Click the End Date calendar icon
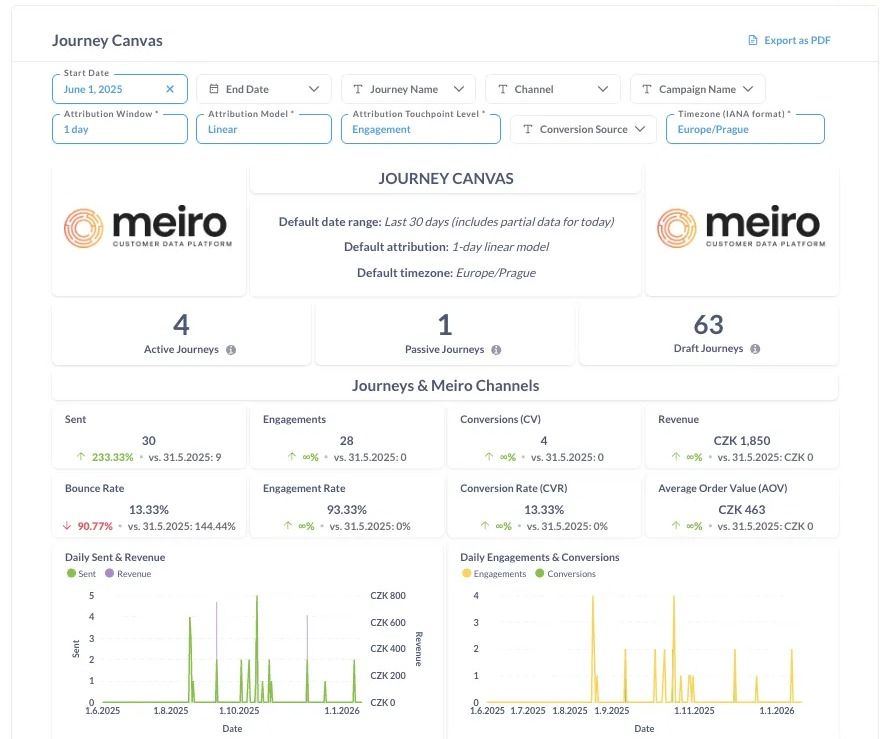The image size is (887, 739). coord(214,89)
